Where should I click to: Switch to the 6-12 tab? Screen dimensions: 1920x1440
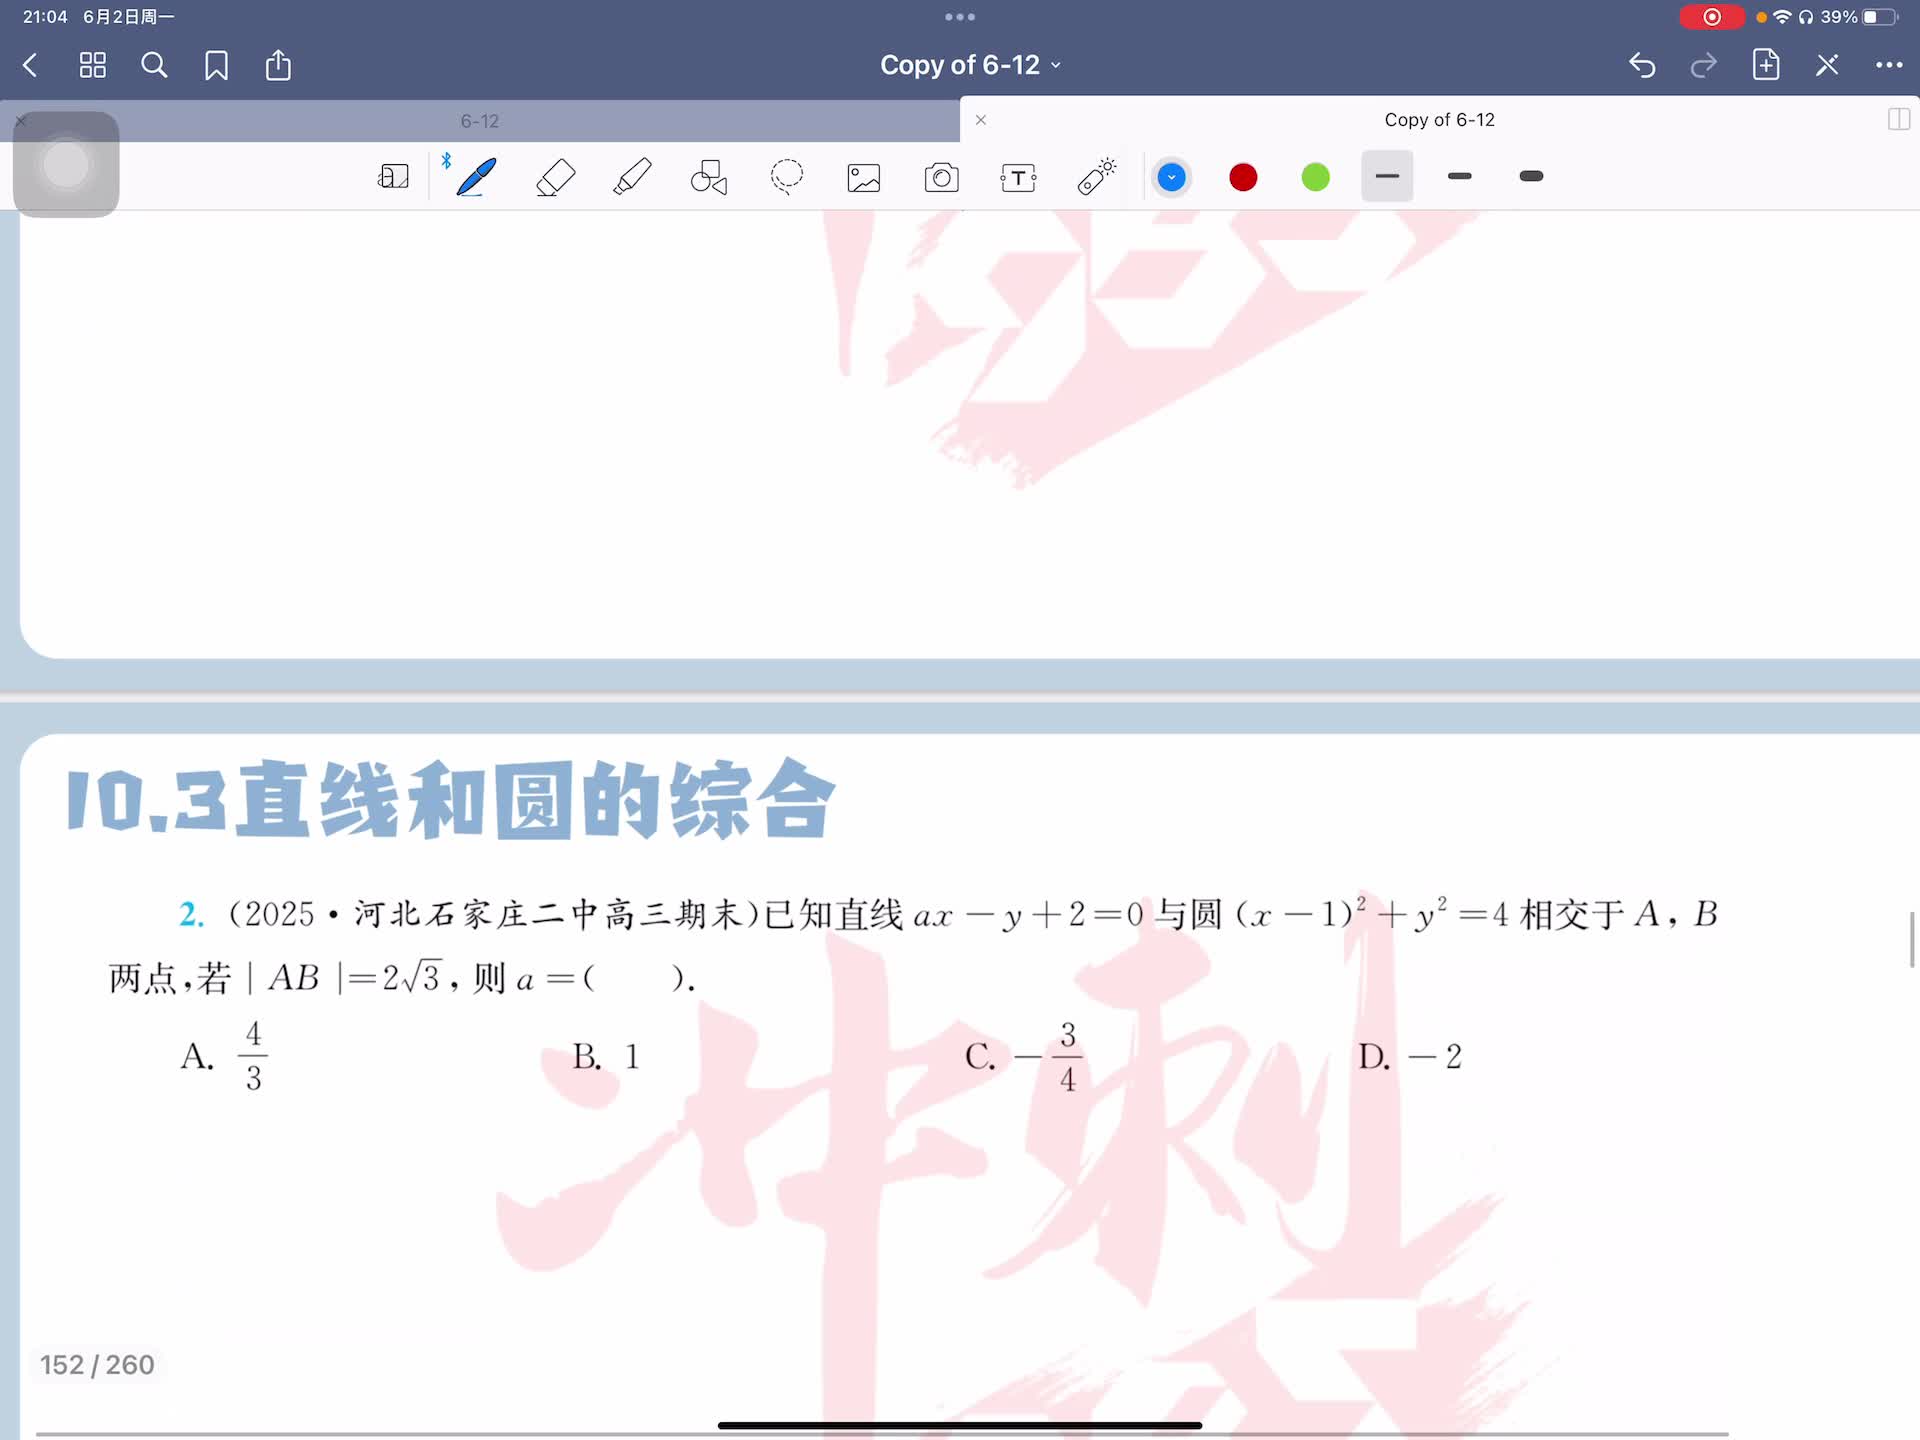coord(480,121)
